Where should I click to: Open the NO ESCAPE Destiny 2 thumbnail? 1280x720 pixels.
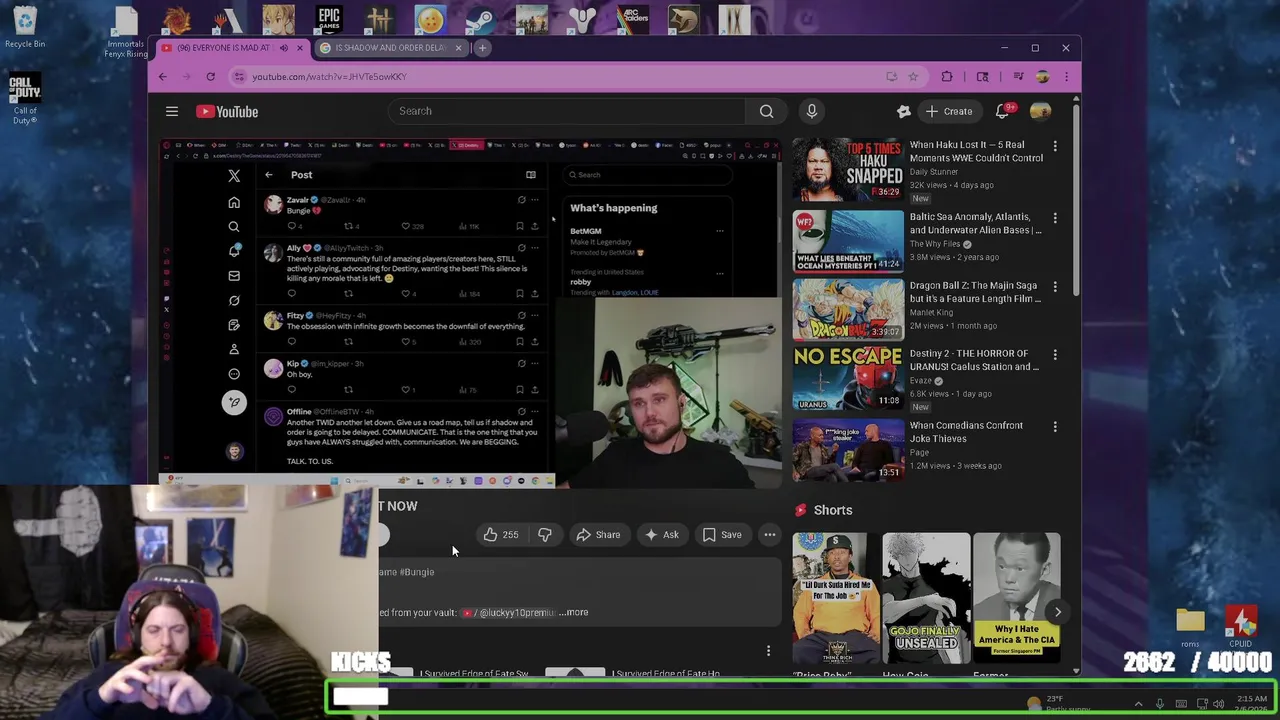[848, 378]
